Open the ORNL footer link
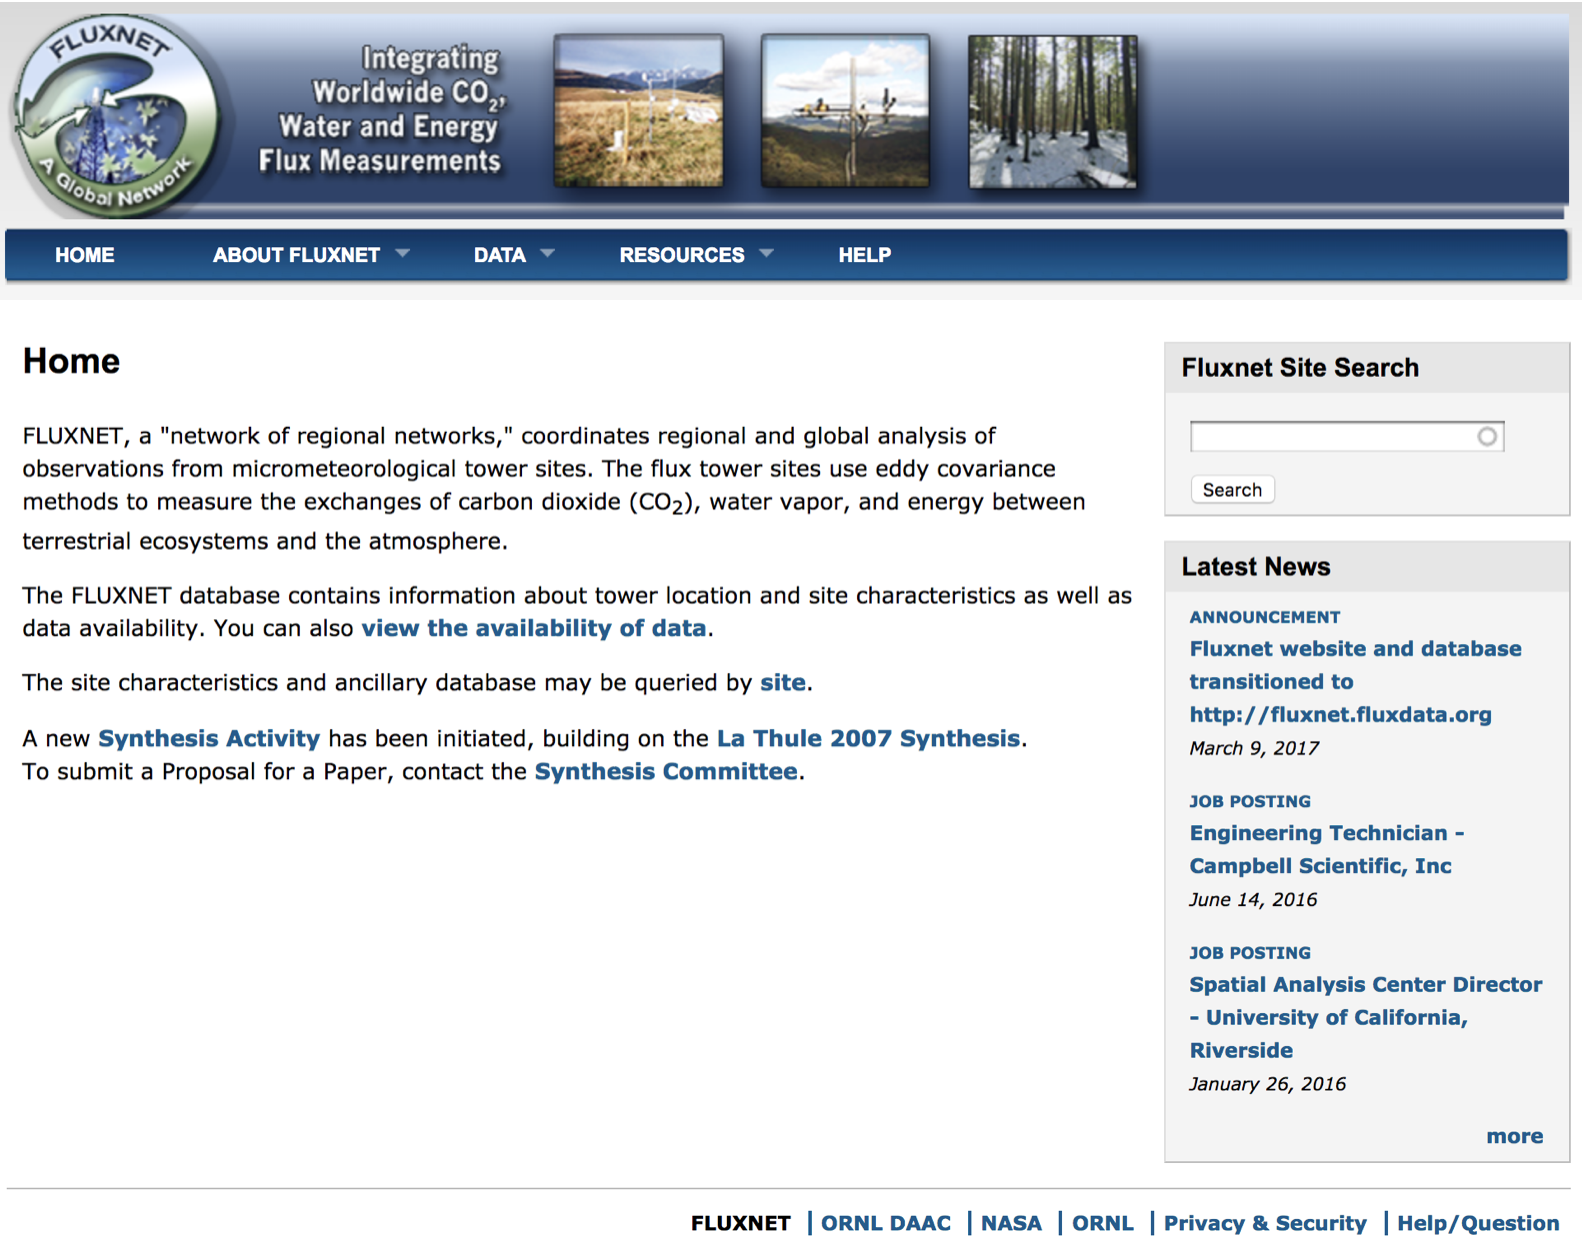Screen dimensions: 1582x1258 point(1103,1223)
